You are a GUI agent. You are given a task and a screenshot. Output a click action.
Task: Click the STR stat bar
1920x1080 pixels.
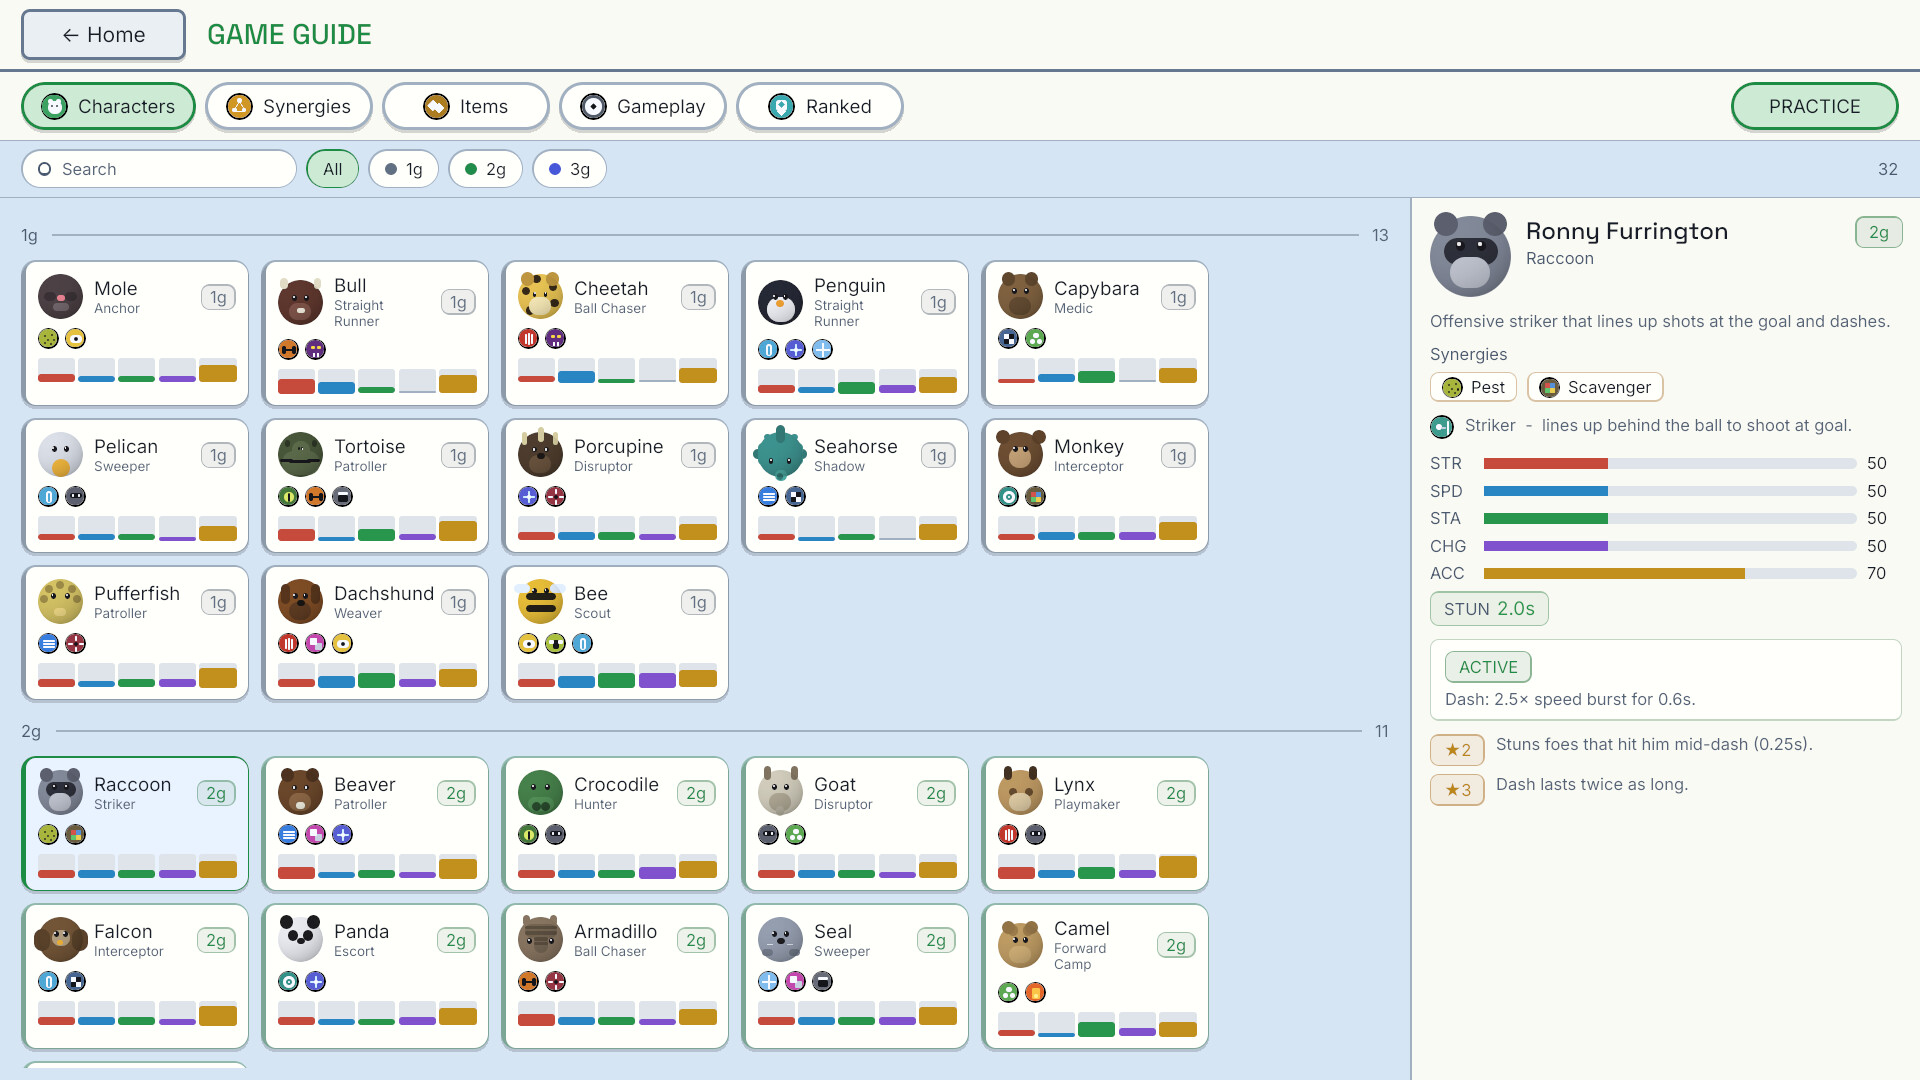coord(1670,464)
